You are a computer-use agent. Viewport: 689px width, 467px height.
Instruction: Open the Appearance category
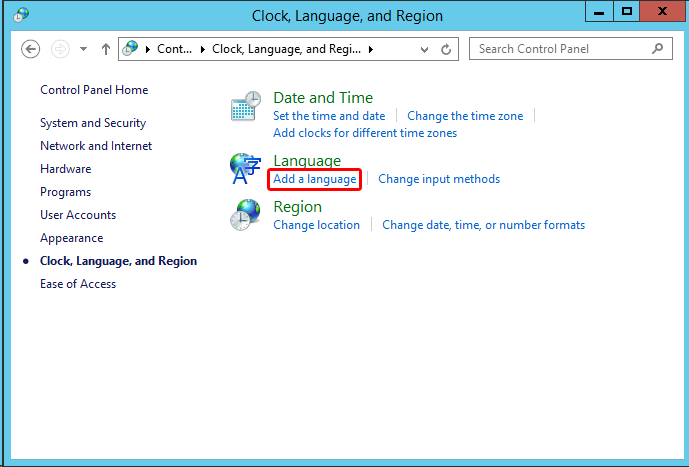(72, 238)
